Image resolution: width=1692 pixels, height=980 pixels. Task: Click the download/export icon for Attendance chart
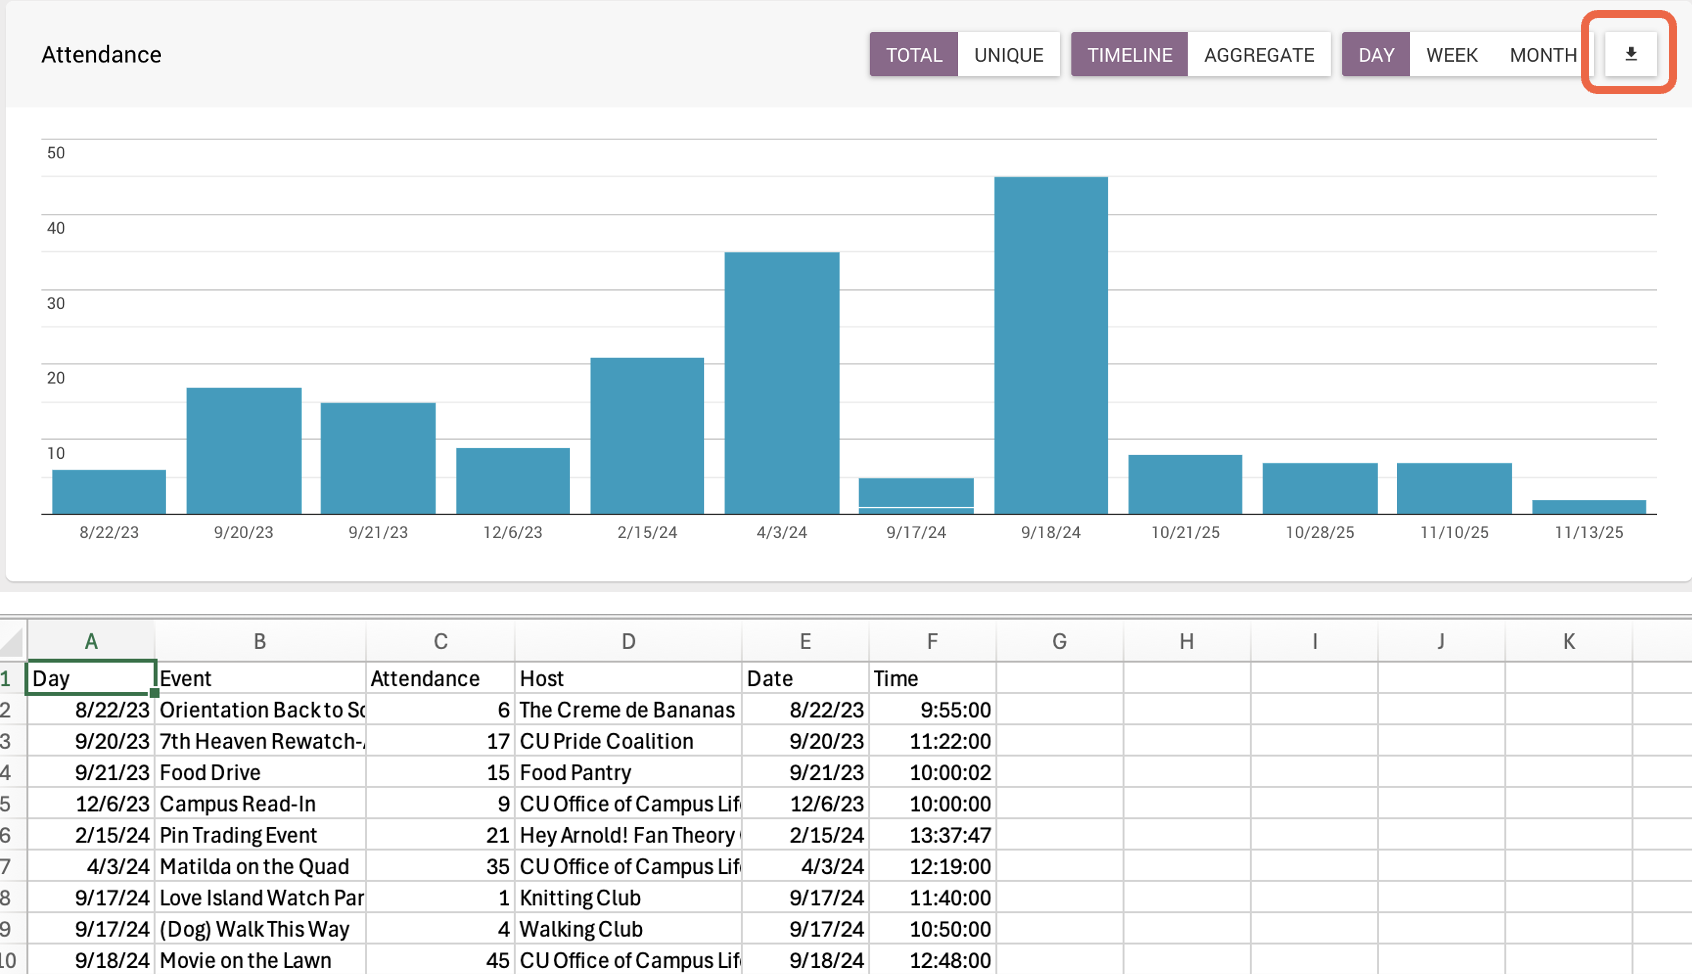pos(1629,54)
